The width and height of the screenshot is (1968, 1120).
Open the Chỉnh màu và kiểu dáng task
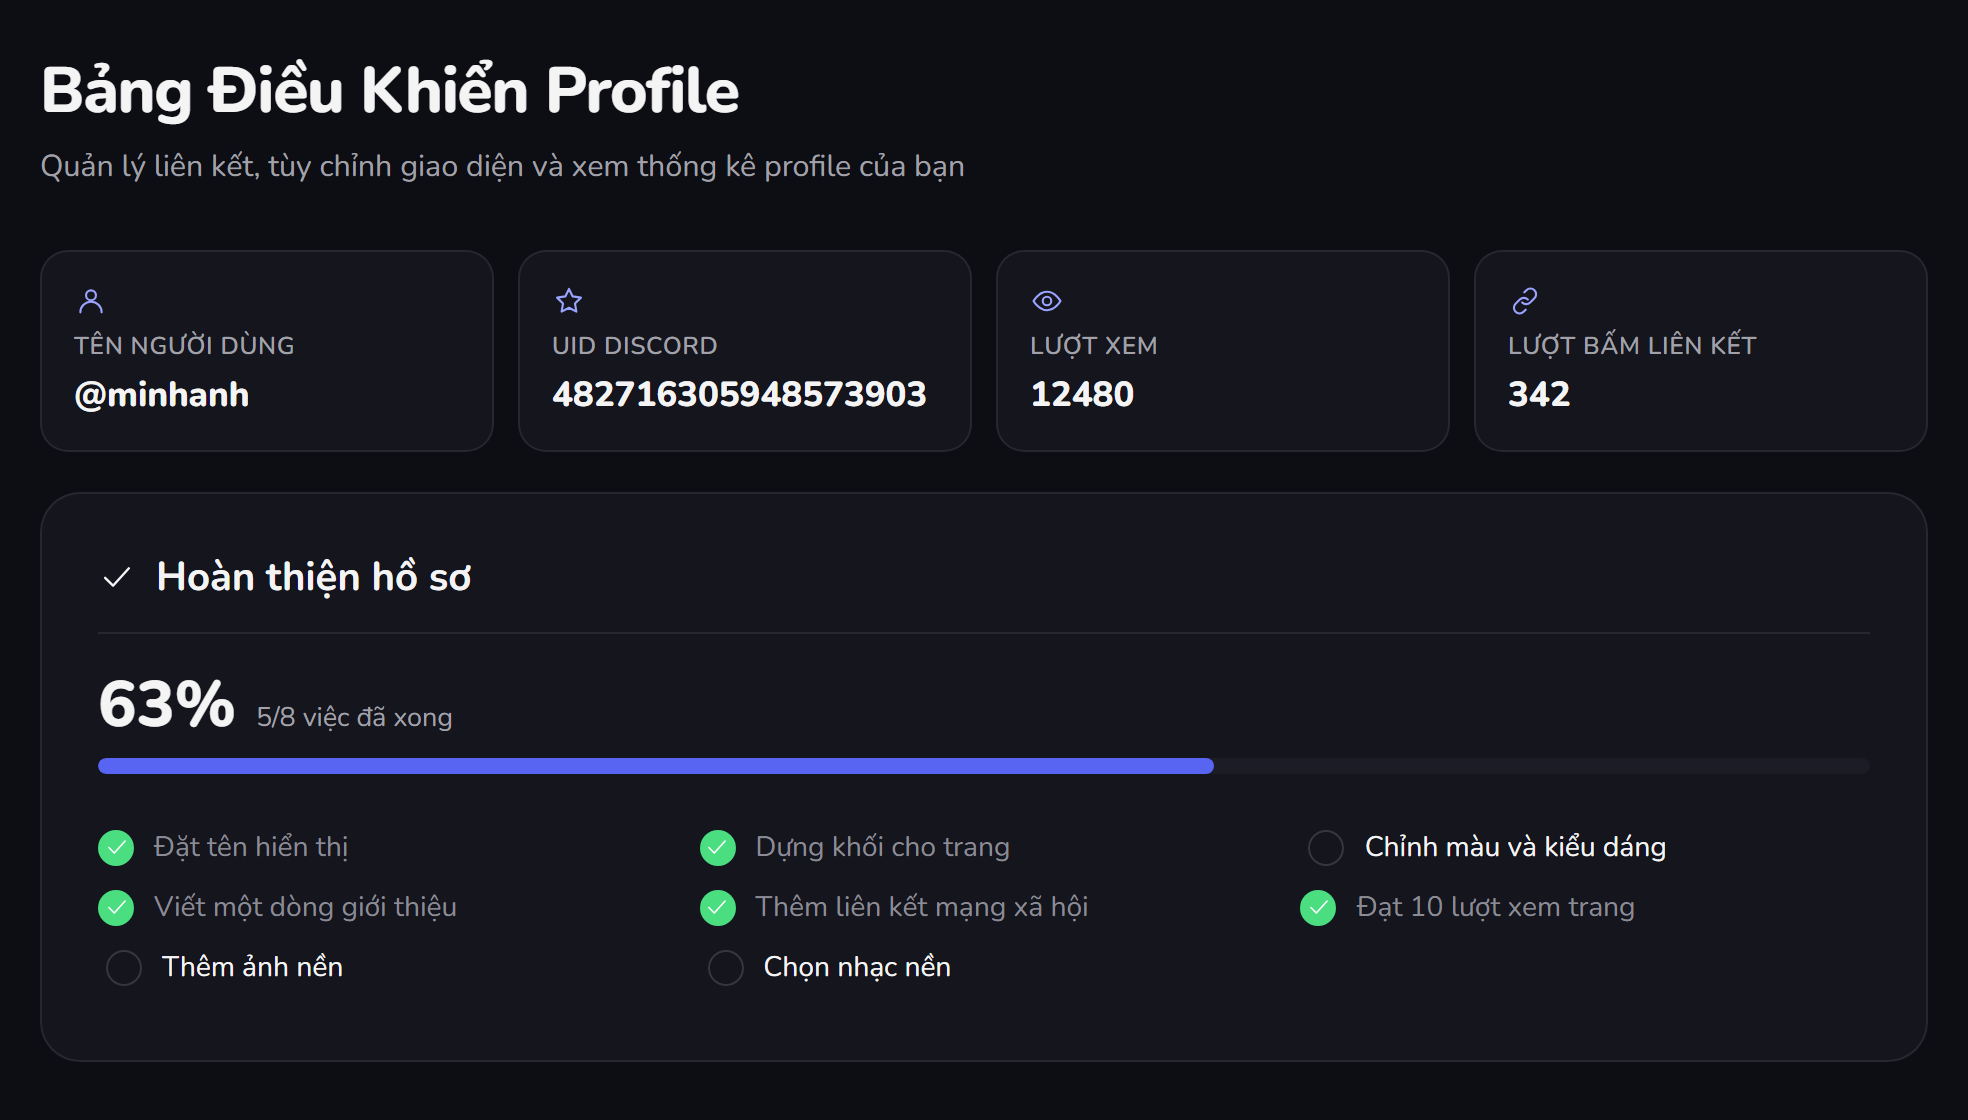tap(1515, 847)
